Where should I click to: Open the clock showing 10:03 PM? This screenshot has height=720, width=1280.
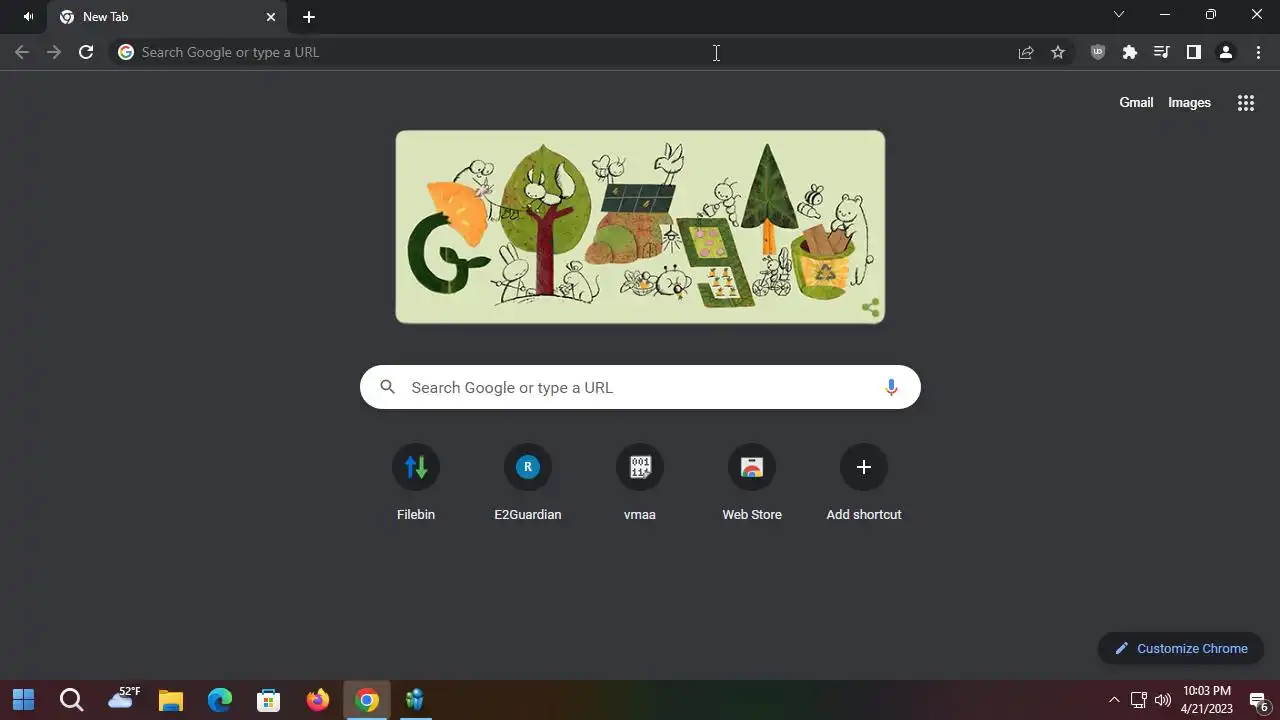tap(1207, 699)
